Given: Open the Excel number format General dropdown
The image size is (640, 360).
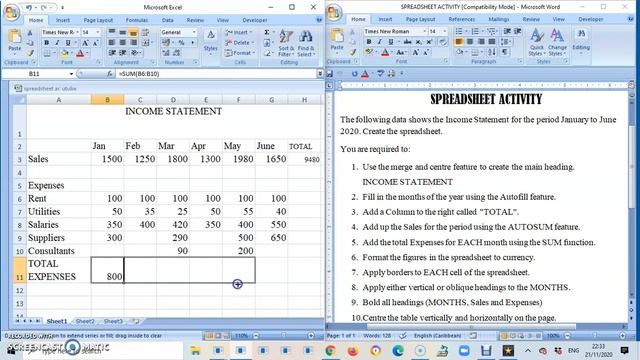Looking at the screenshot, I should click(x=194, y=32).
